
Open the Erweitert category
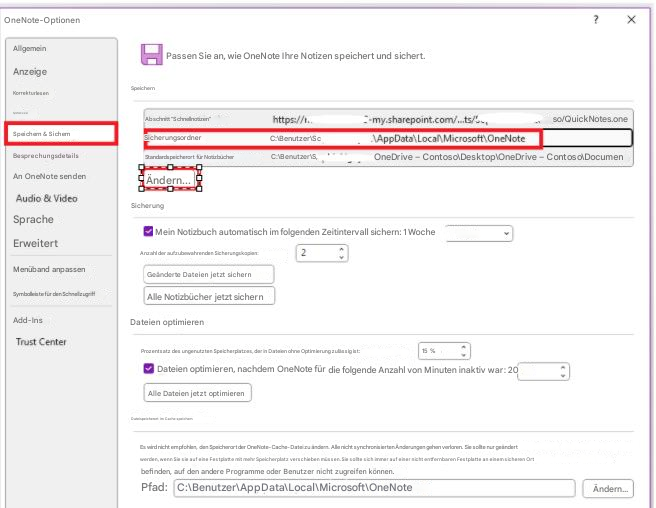coord(36,243)
